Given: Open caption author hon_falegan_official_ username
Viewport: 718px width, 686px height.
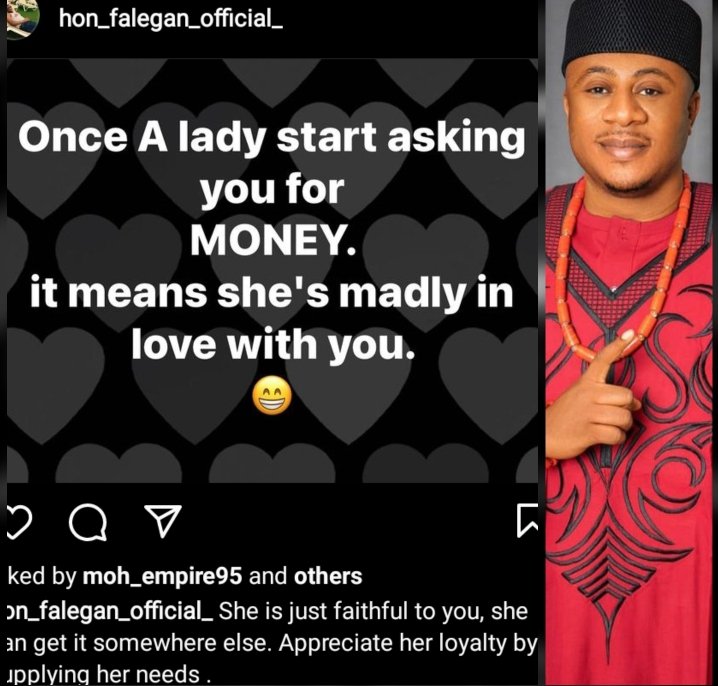Looking at the screenshot, I should (x=110, y=611).
